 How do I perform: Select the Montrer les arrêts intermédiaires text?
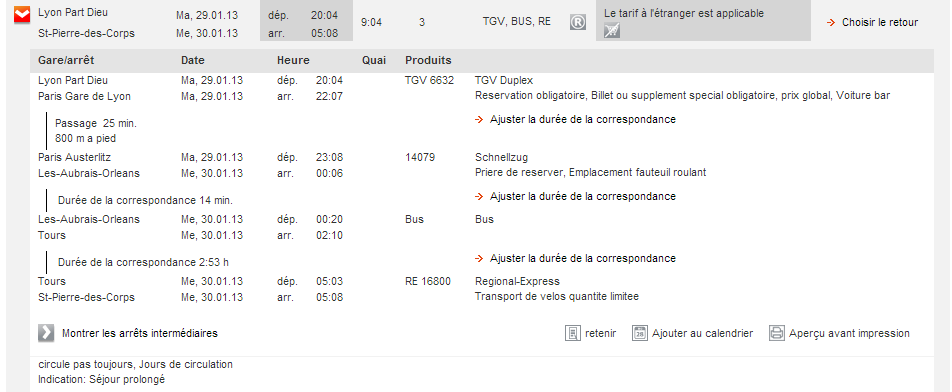click(140, 333)
